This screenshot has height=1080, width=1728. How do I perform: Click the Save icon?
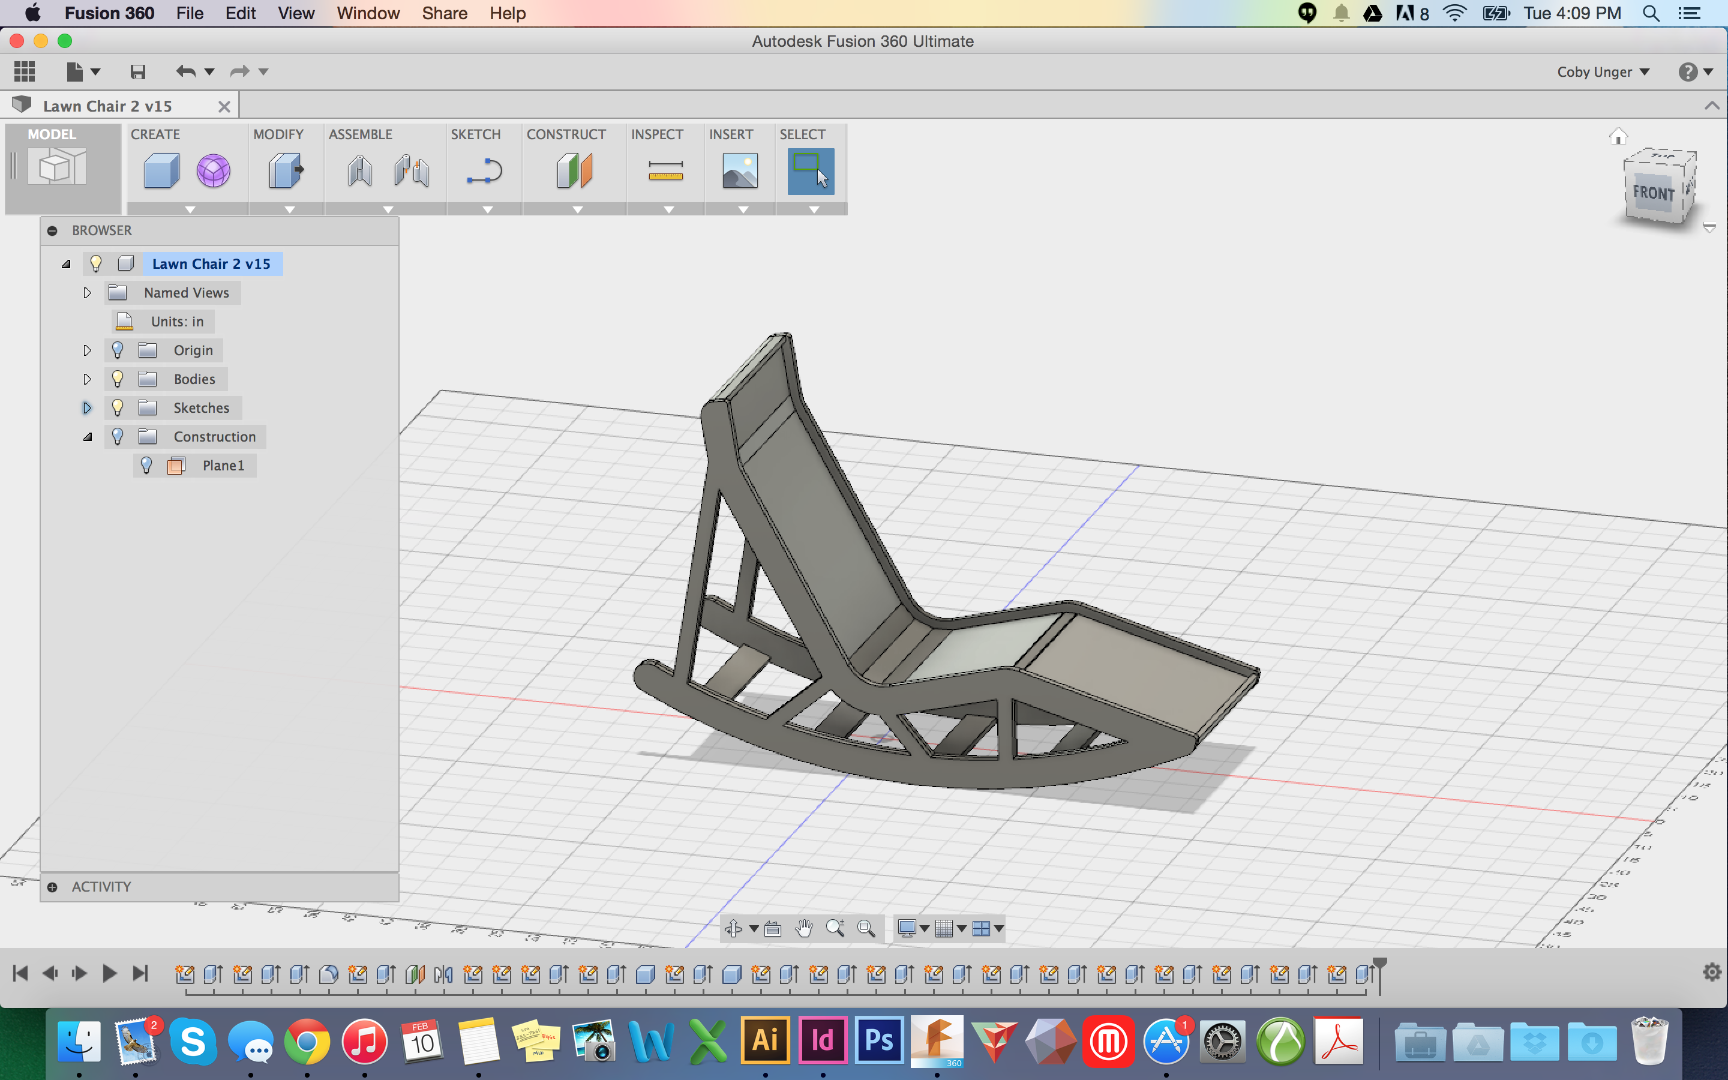coord(138,71)
